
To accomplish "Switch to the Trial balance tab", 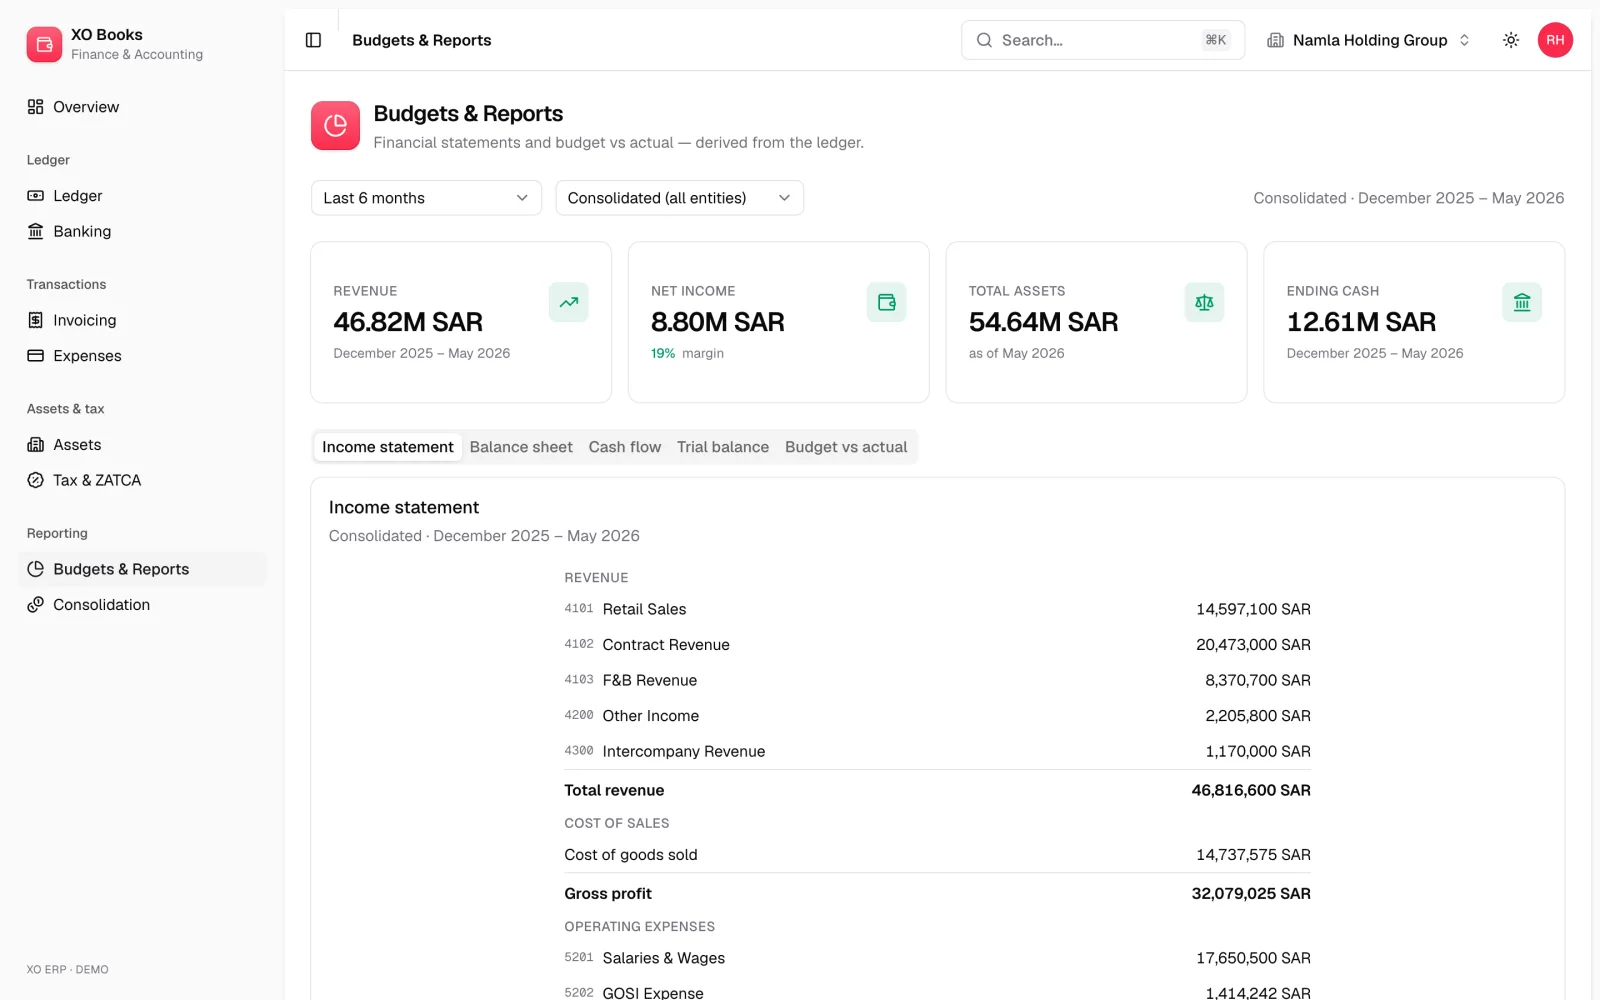I will pyautogui.click(x=723, y=447).
